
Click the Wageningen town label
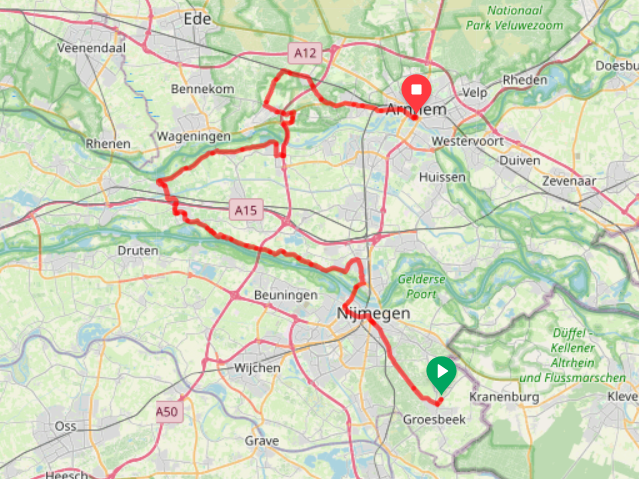[x=194, y=137]
